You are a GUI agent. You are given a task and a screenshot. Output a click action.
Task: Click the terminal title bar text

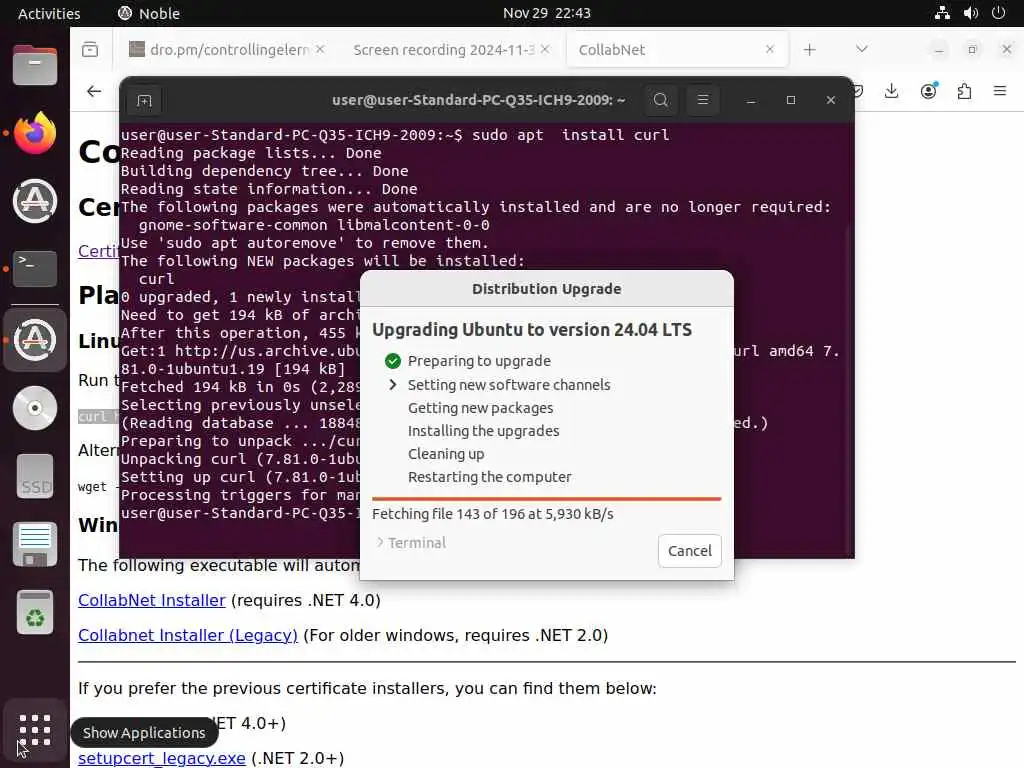[478, 100]
